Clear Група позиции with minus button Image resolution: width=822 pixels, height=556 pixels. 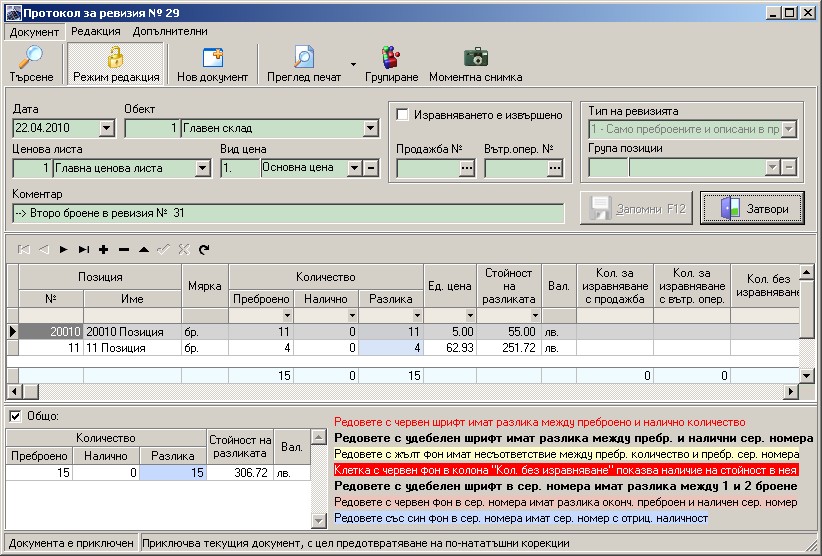(x=789, y=168)
